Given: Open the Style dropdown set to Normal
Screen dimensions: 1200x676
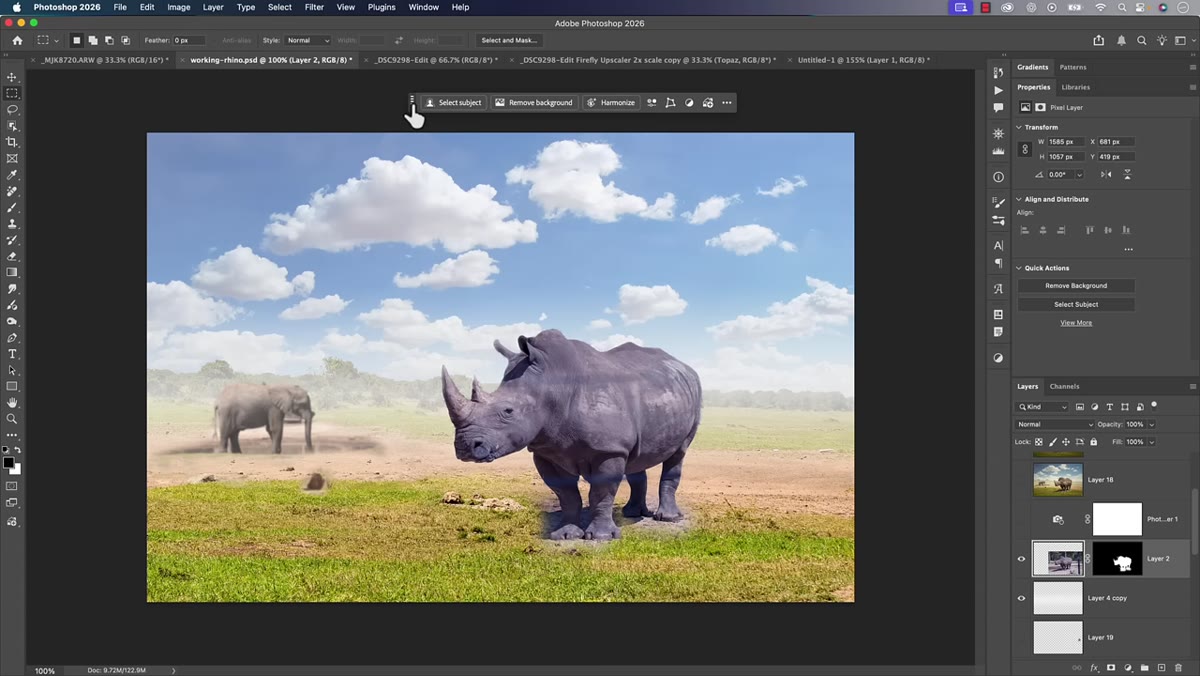Looking at the screenshot, I should pos(308,40).
